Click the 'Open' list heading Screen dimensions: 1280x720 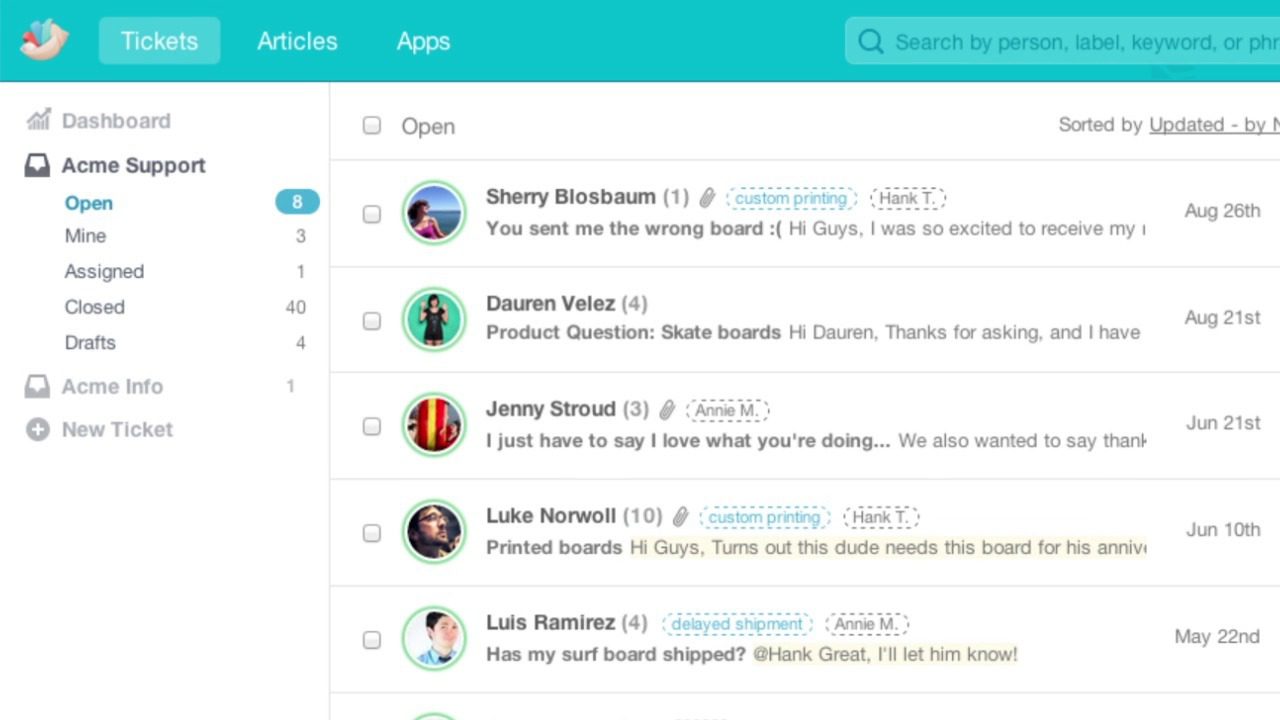[x=428, y=126]
